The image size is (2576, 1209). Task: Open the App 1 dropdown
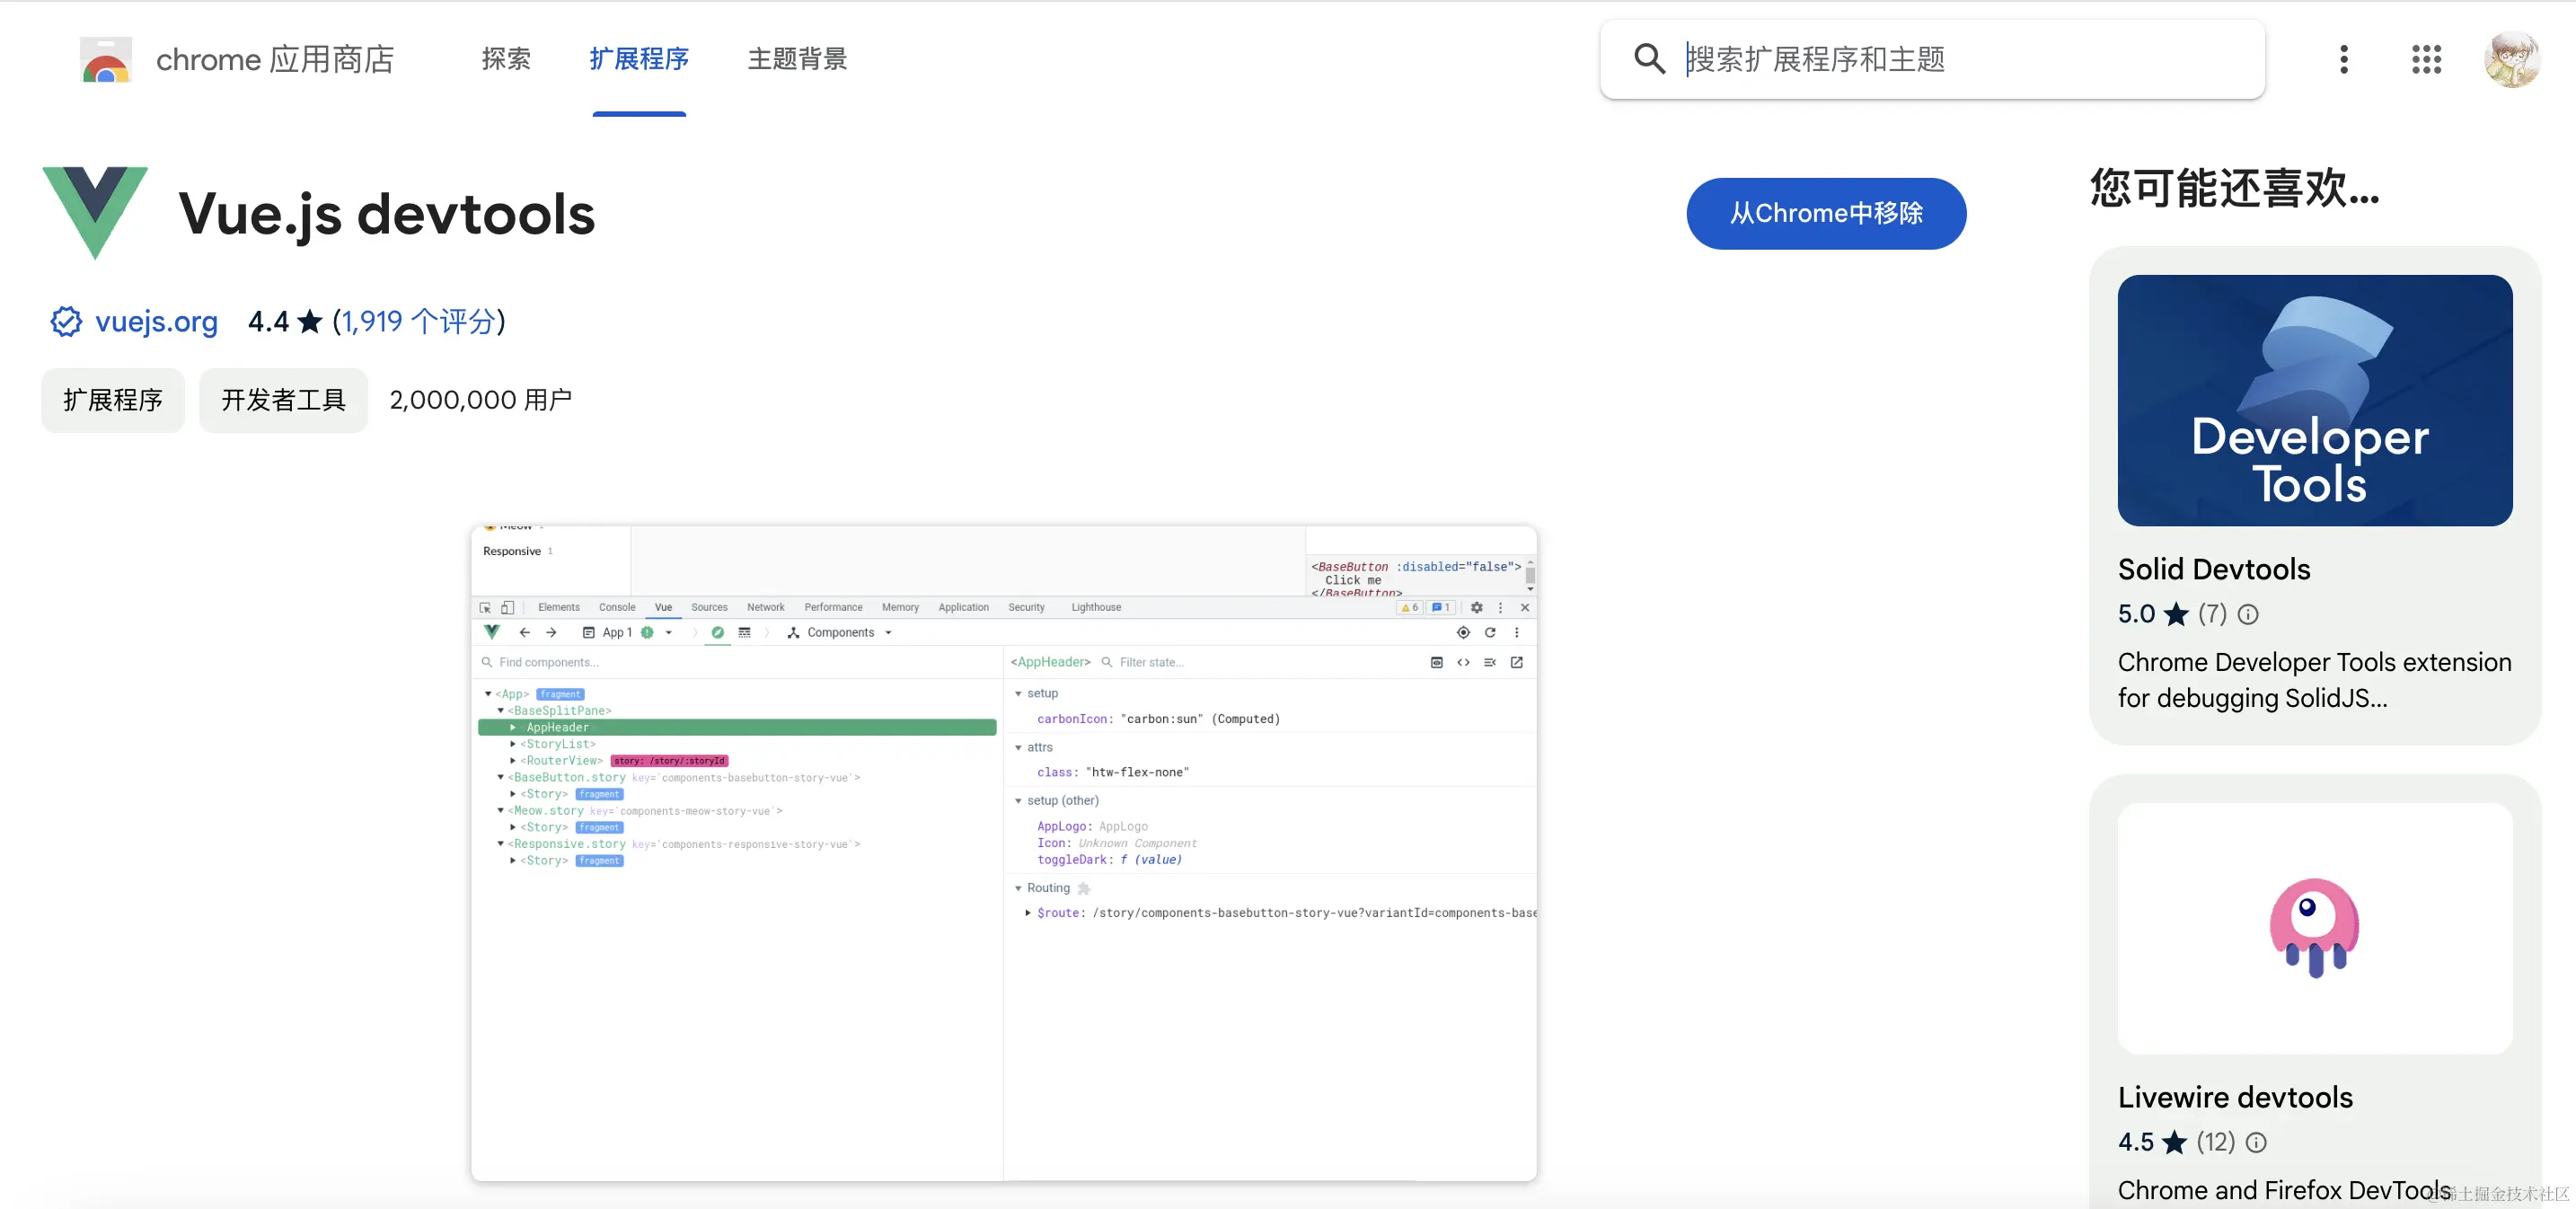668,632
